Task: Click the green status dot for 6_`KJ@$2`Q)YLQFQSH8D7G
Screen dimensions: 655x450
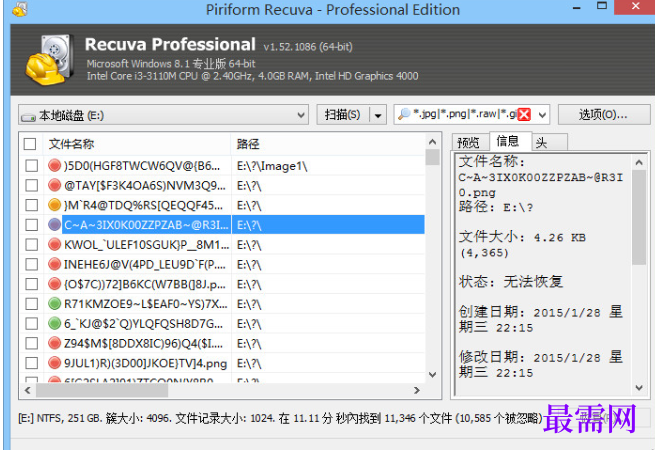Action: coord(54,323)
